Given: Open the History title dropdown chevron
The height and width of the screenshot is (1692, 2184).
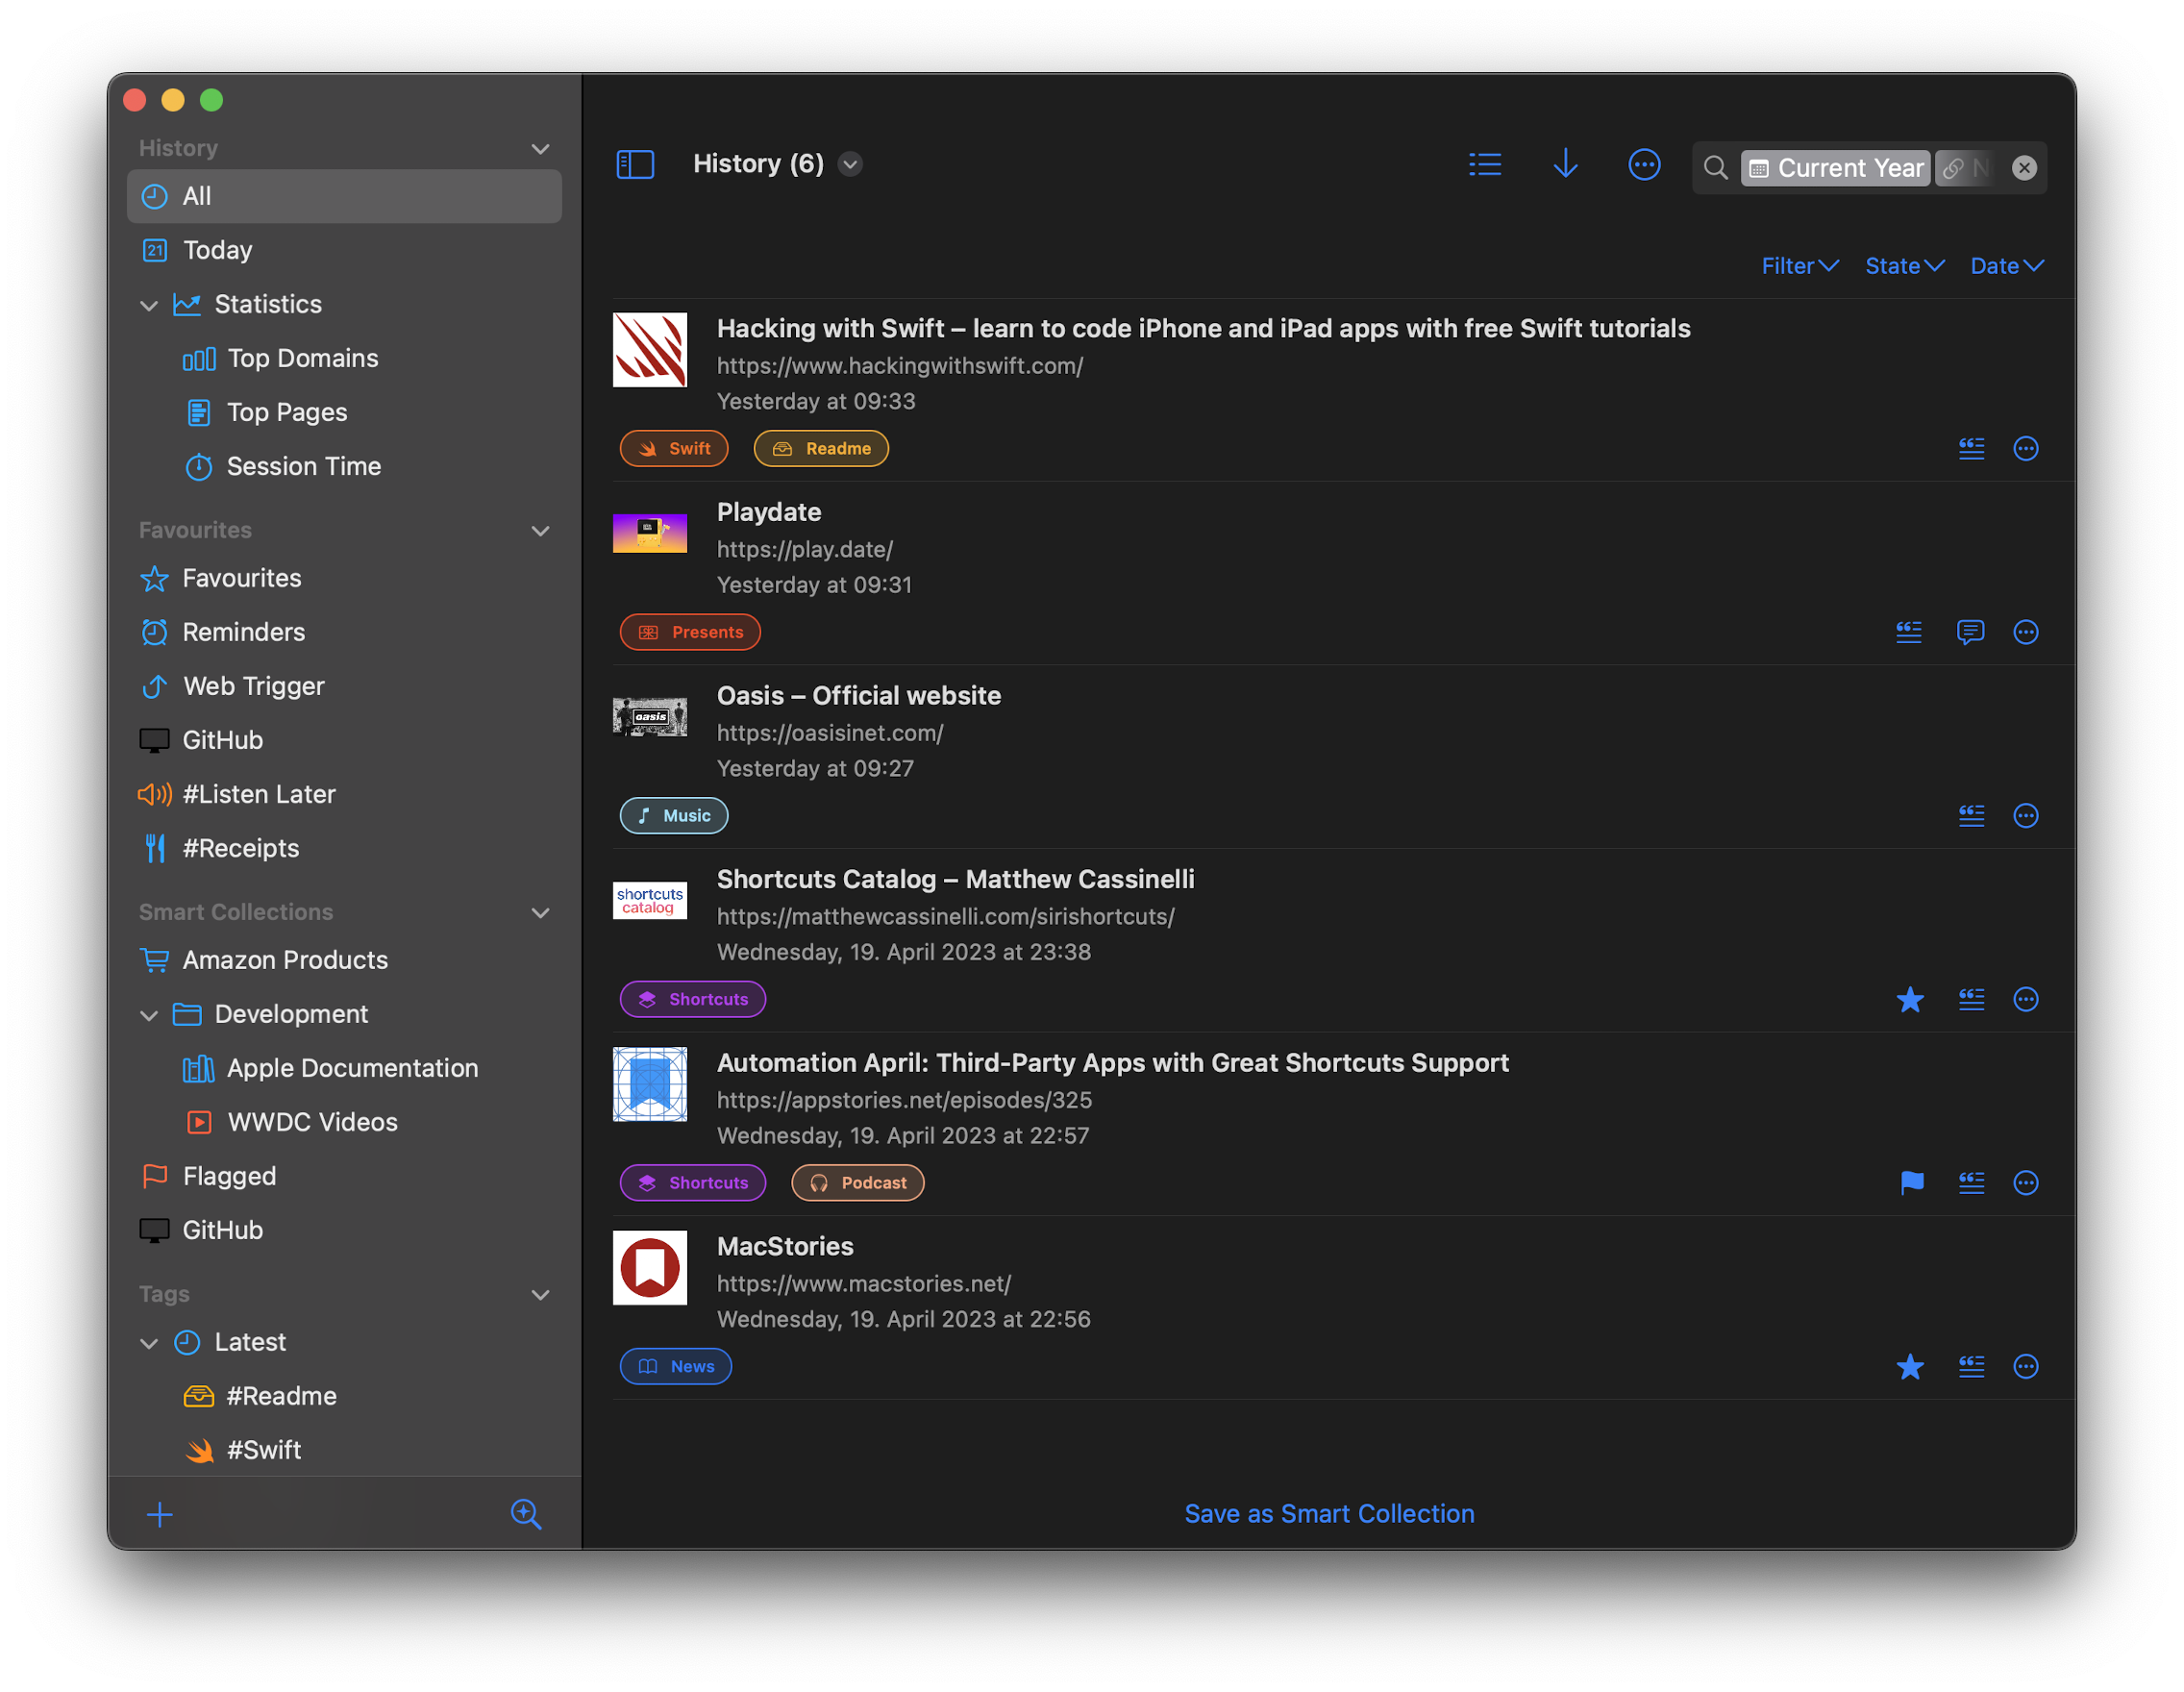Looking at the screenshot, I should (850, 164).
